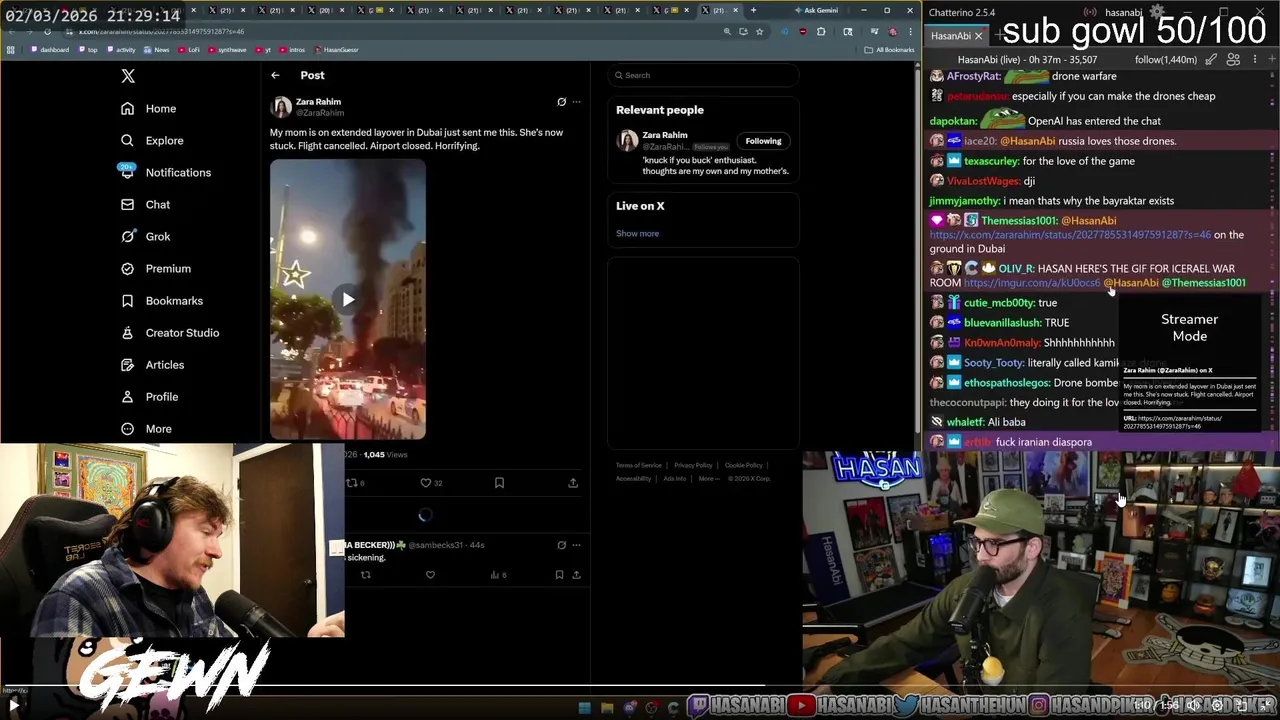1280x720 pixels.
Task: Repost the reply by @sambecks31
Action: click(x=365, y=575)
